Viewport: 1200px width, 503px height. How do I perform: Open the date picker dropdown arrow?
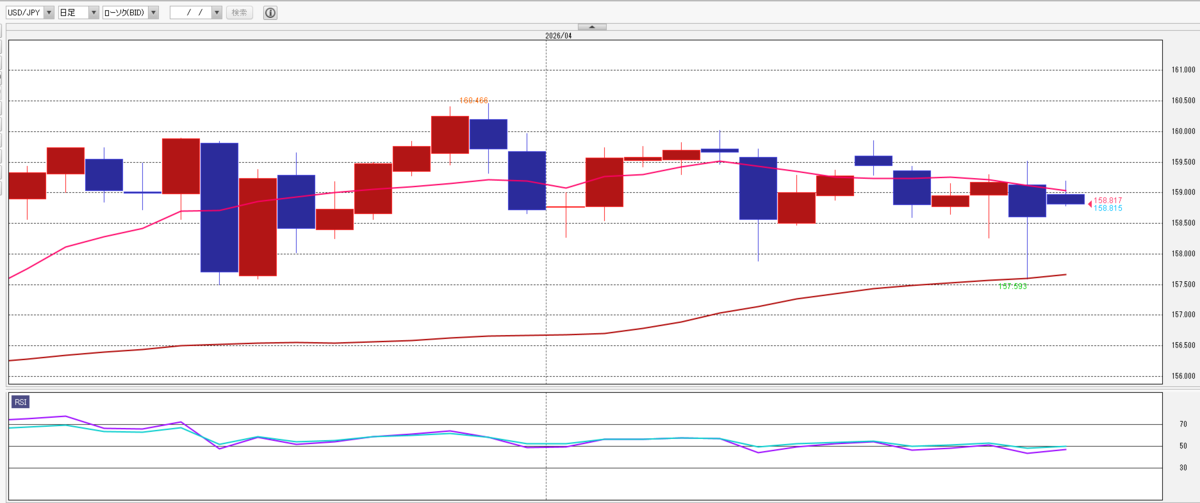[217, 13]
